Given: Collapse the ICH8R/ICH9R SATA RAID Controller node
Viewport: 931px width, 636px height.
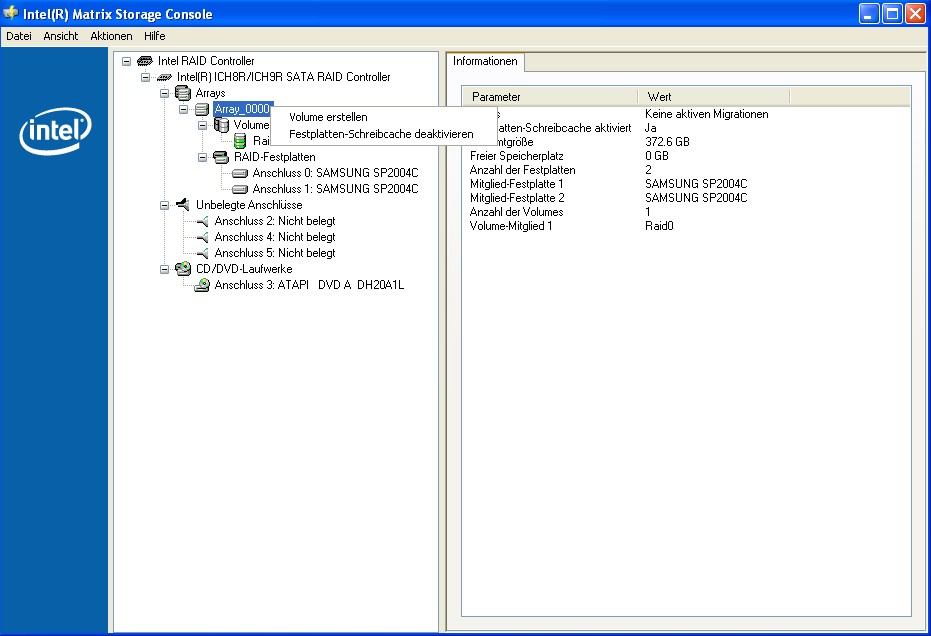Looking at the screenshot, I should 145,77.
